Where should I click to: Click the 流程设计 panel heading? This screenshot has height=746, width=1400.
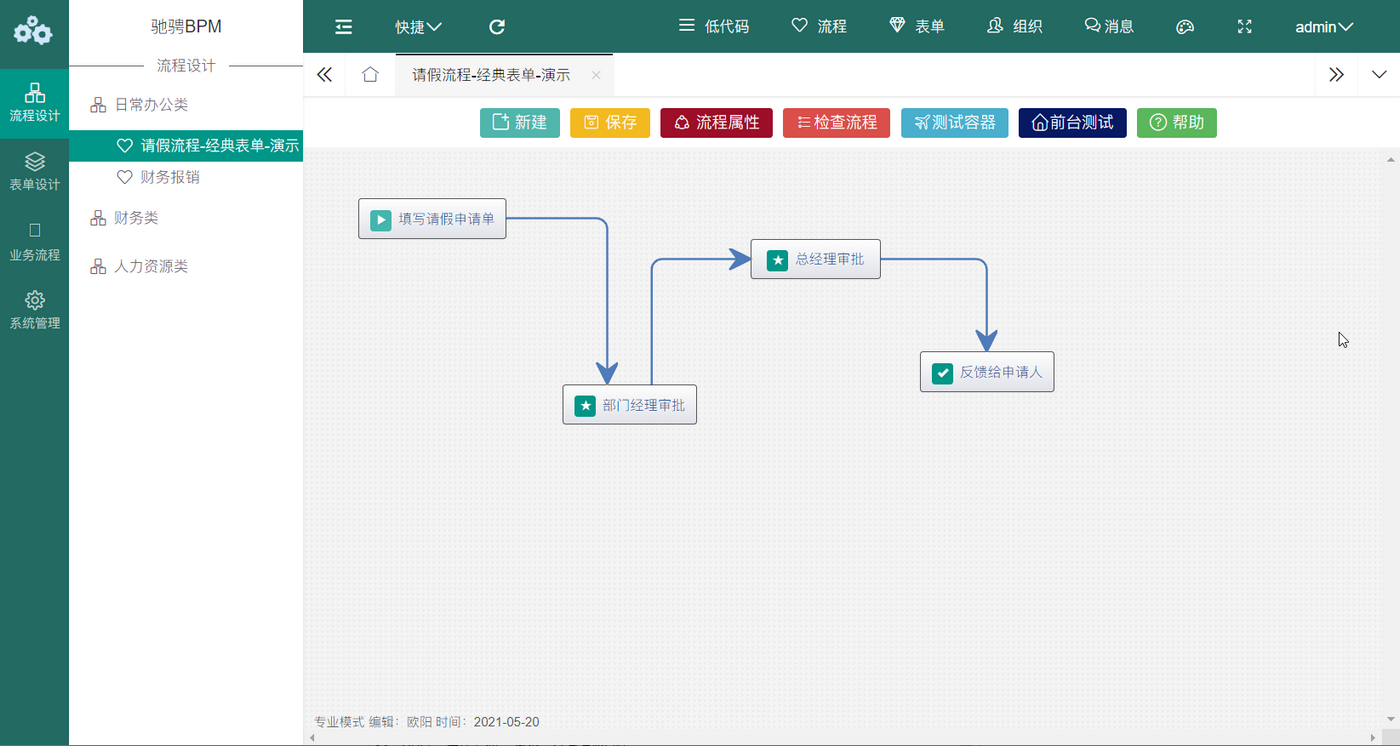point(186,65)
